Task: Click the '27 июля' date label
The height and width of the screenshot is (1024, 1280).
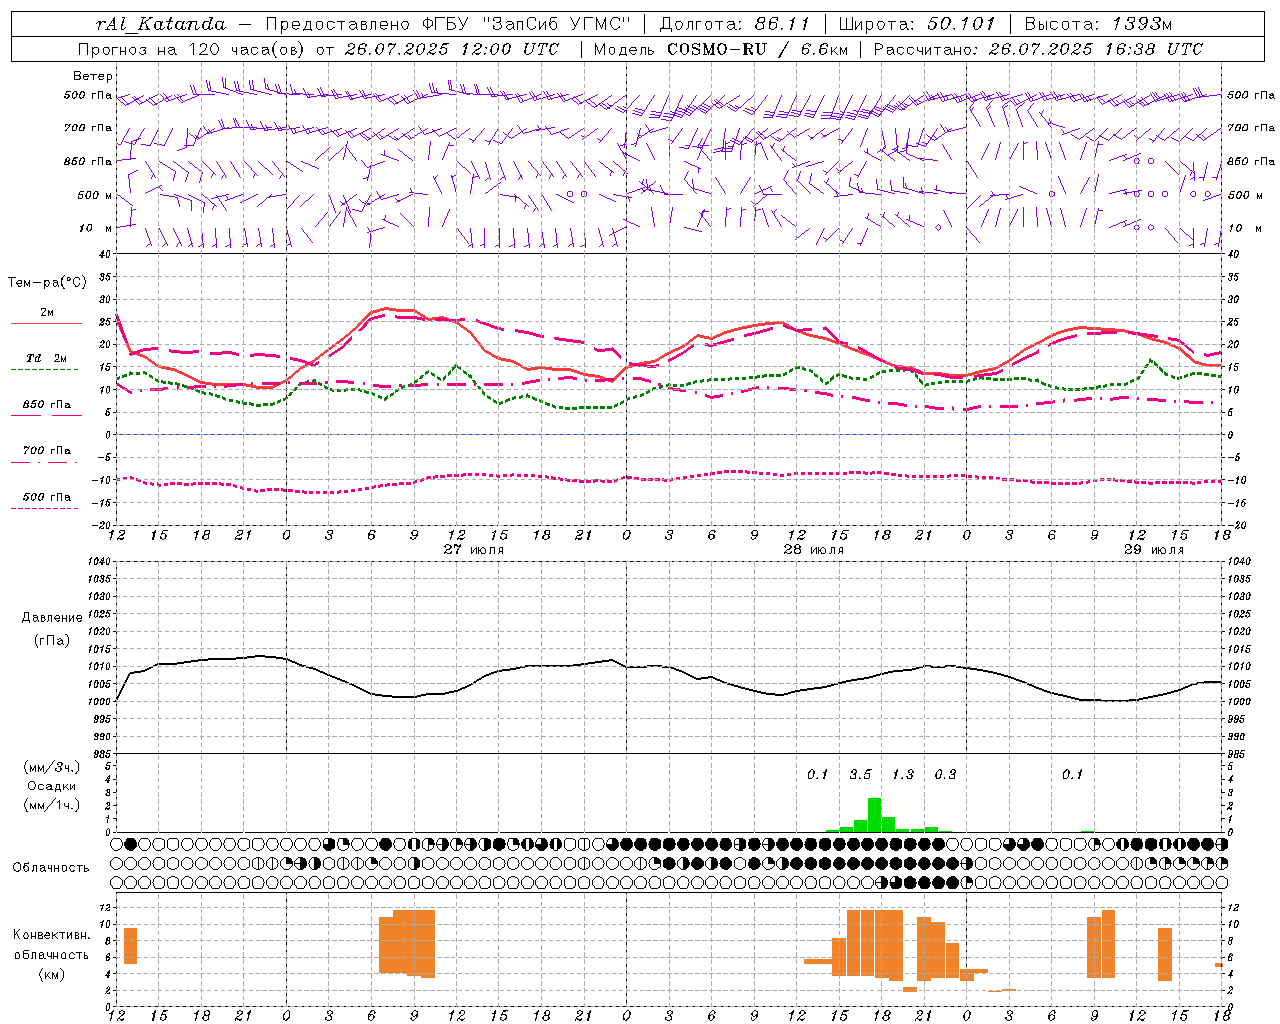Action: 474,550
